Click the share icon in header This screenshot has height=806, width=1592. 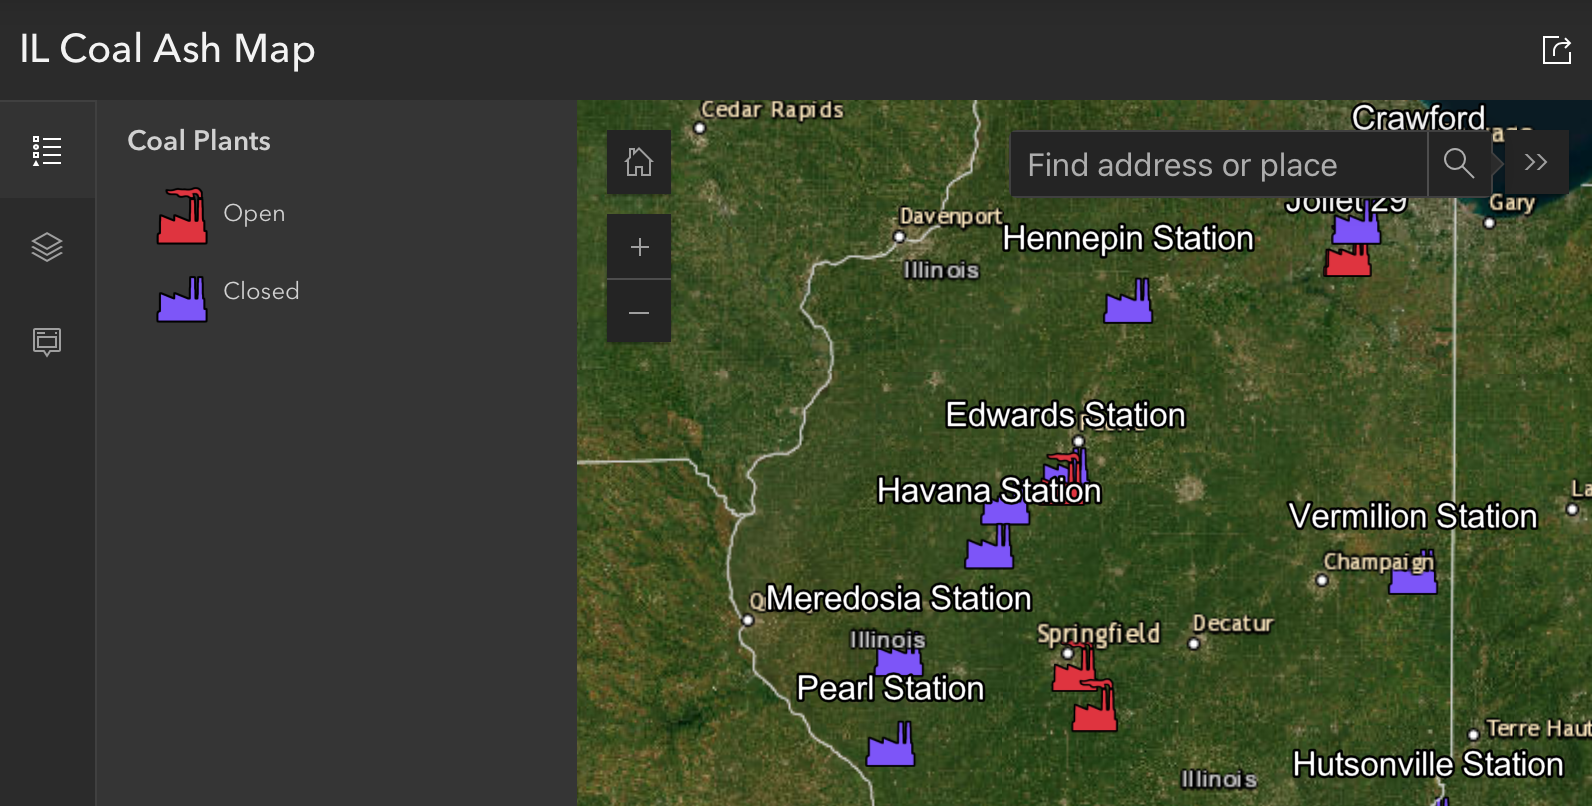(x=1556, y=49)
